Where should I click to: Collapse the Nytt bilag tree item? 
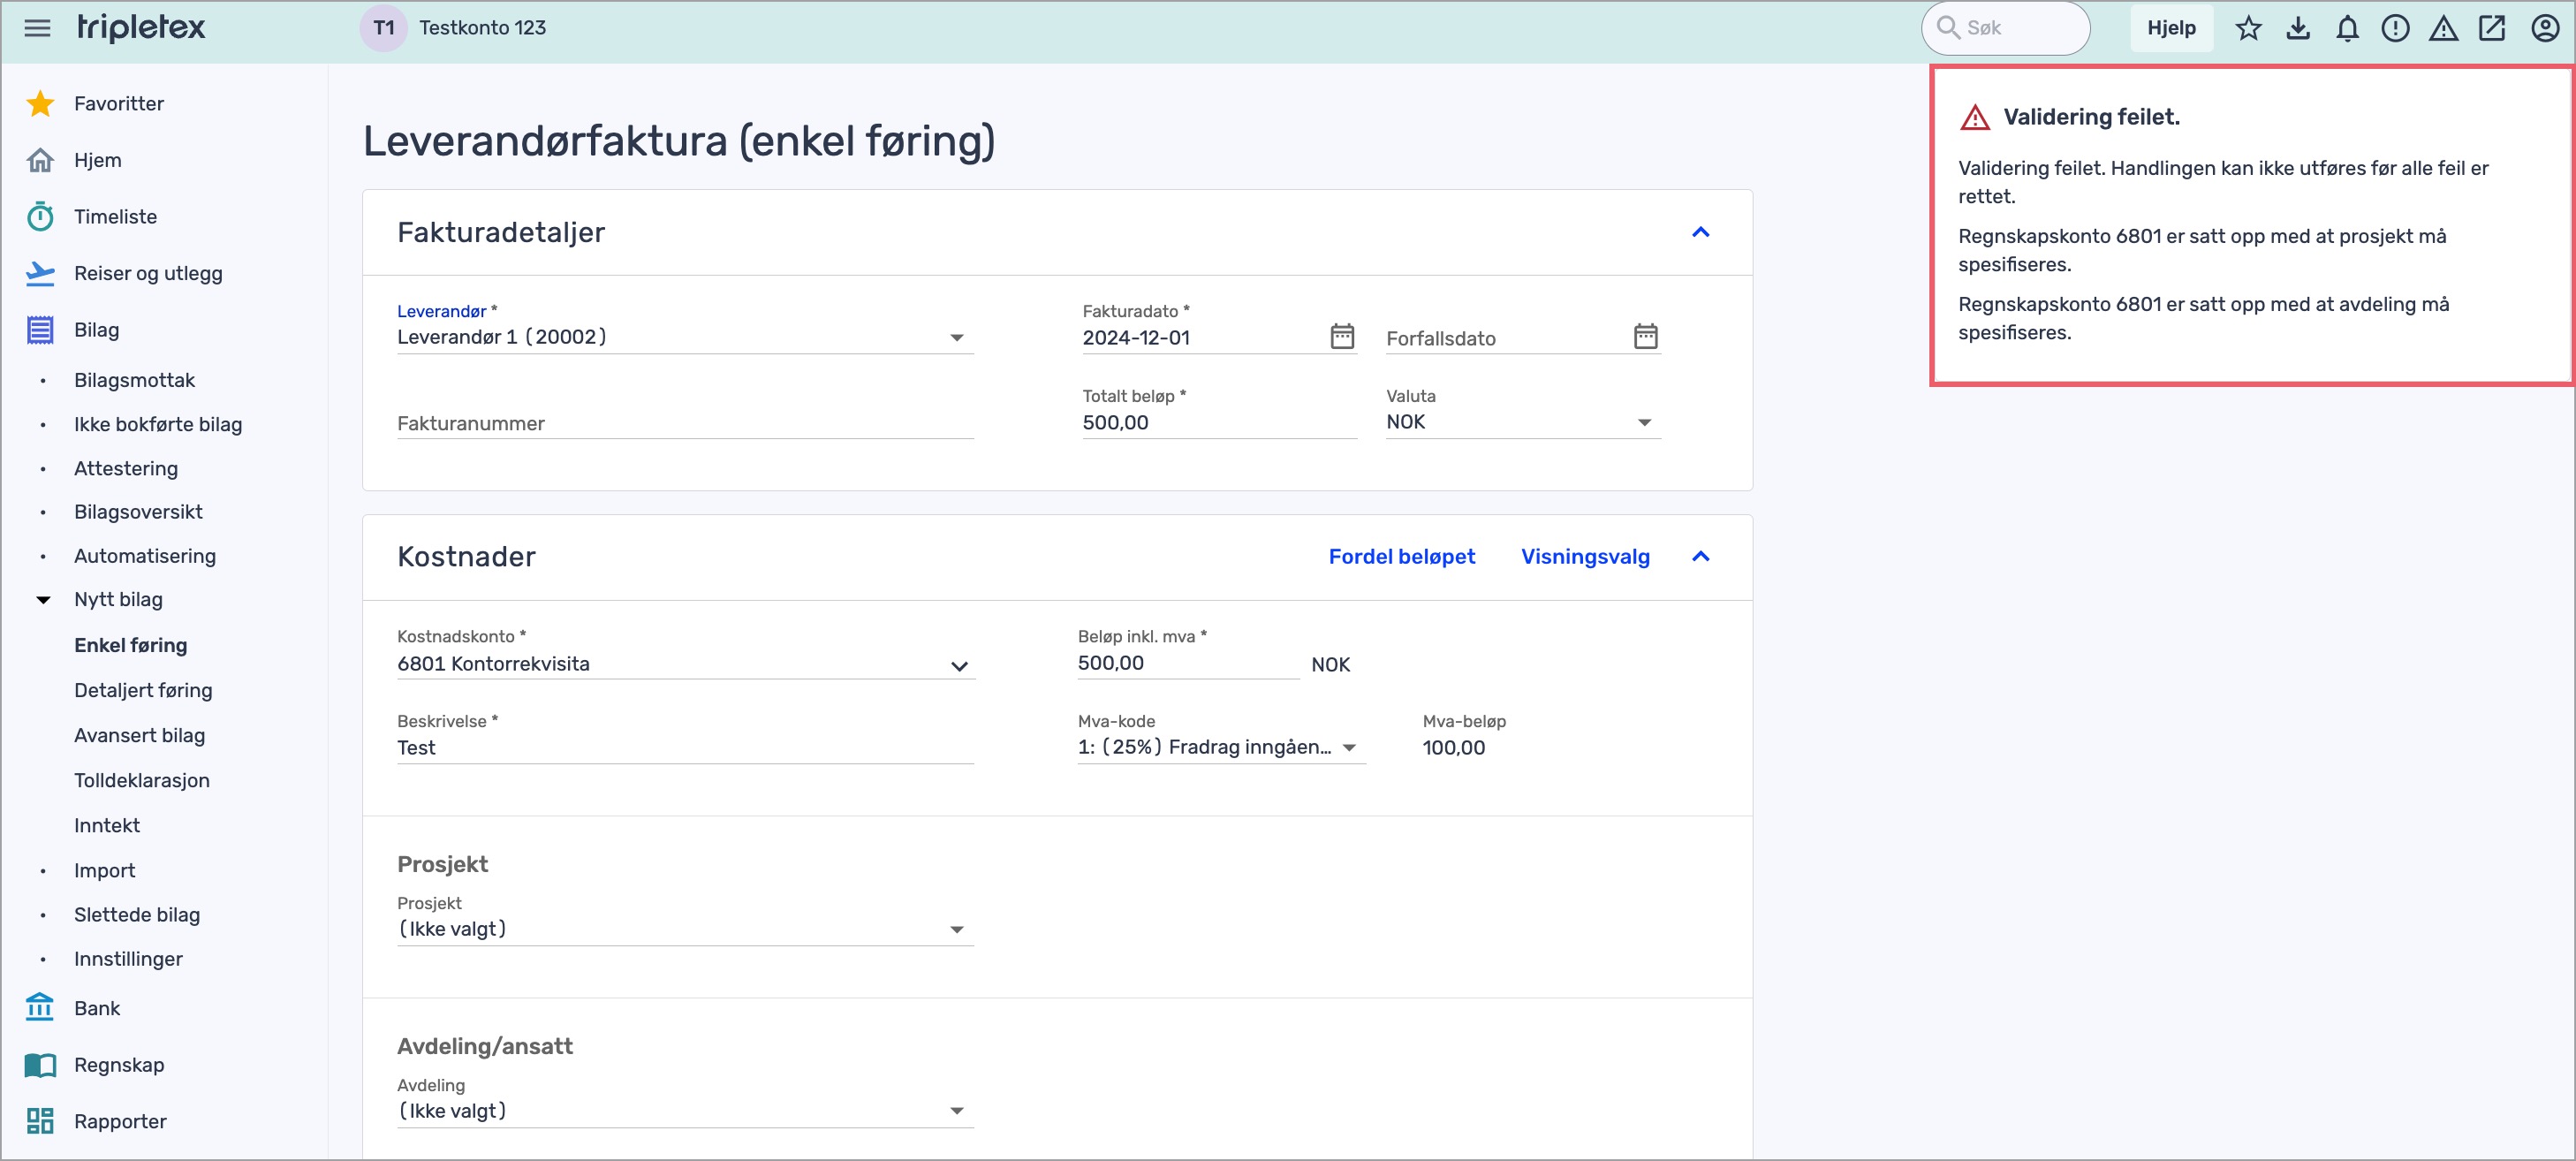click(x=43, y=600)
